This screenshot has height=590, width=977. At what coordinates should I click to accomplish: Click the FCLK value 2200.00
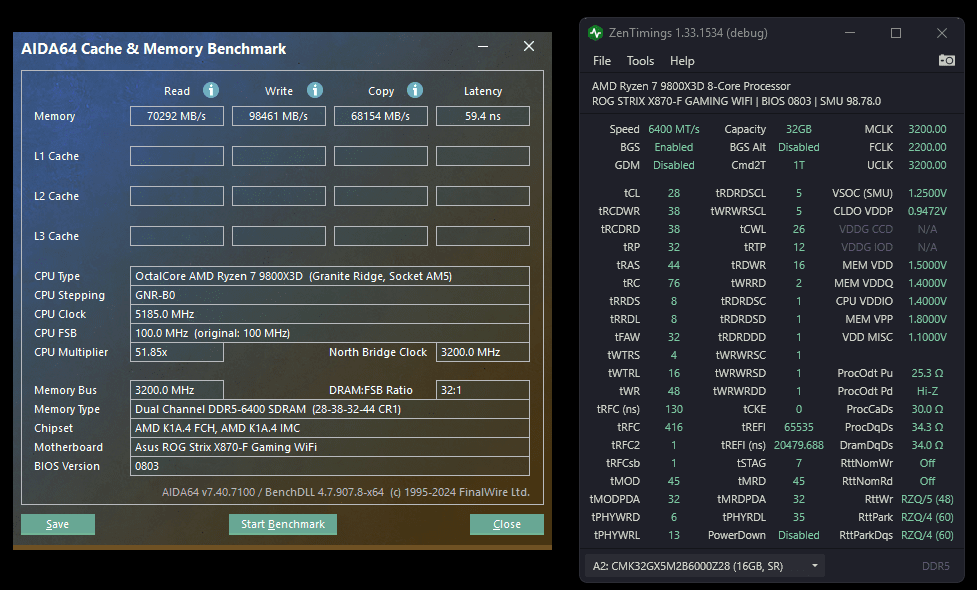pos(927,147)
